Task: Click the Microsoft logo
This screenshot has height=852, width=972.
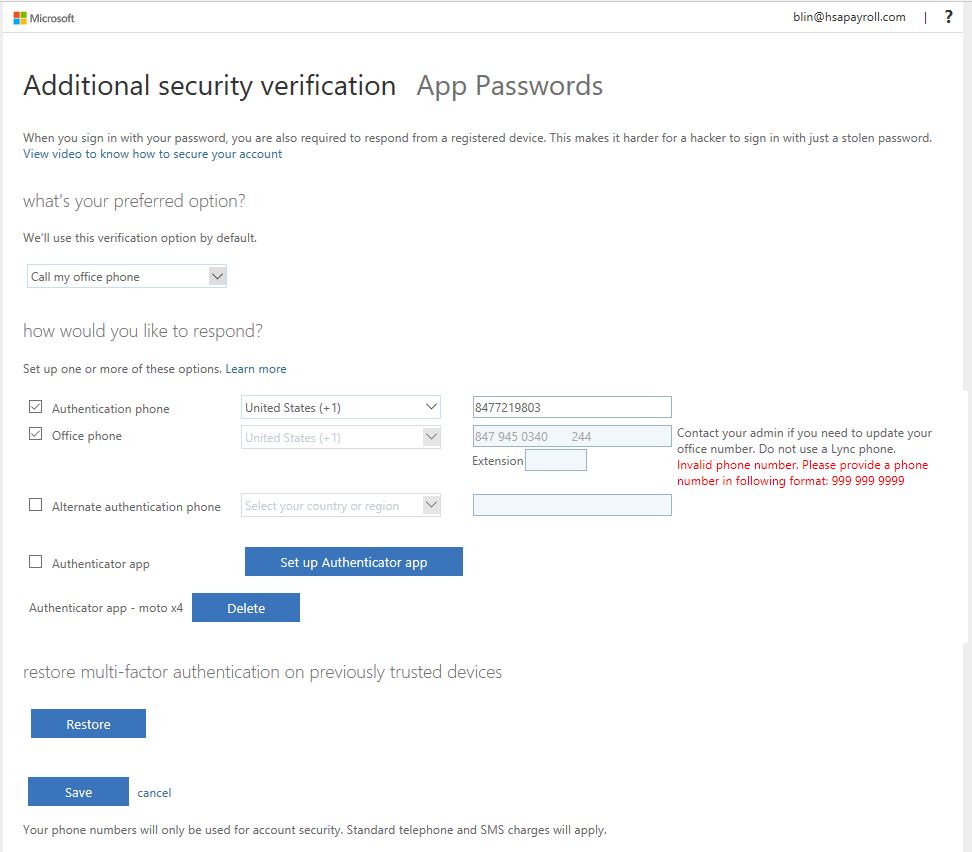Action: click(x=43, y=18)
